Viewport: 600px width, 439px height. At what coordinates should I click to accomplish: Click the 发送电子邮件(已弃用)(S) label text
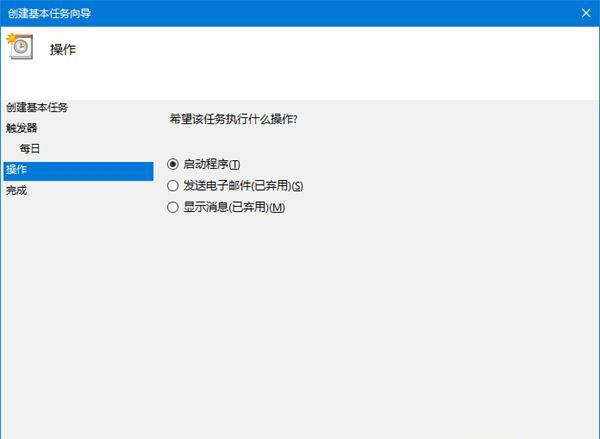[x=242, y=185]
